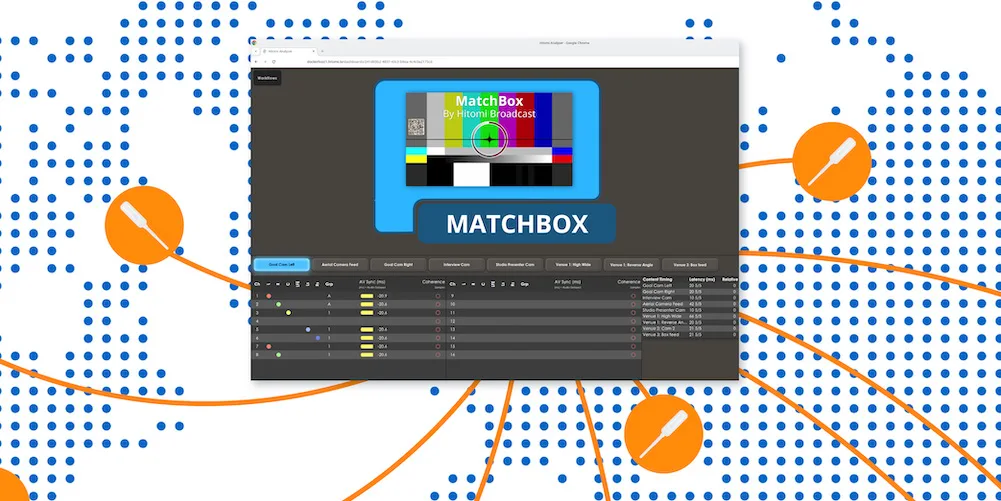Switch to the Aerial Camera Feed tab
The width and height of the screenshot is (1001, 501).
339,265
